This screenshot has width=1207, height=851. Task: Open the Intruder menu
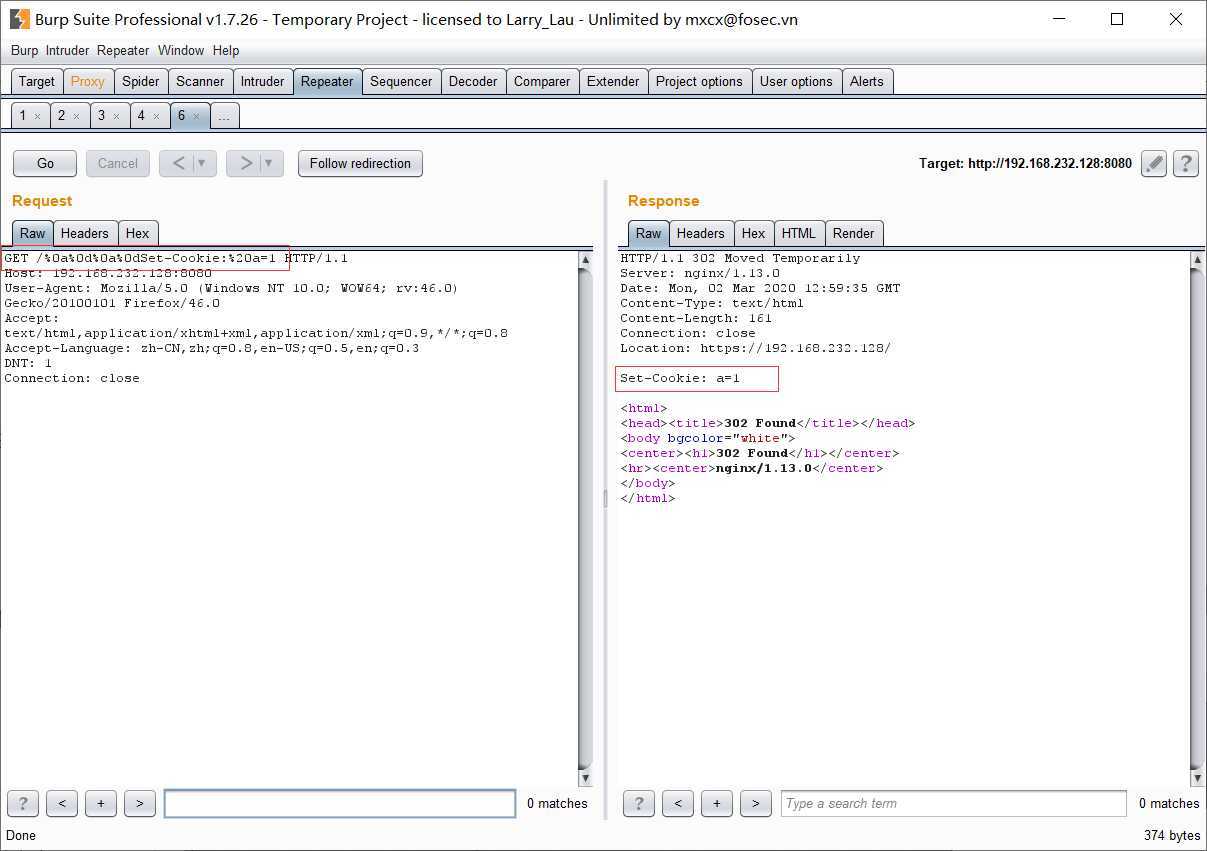point(67,50)
